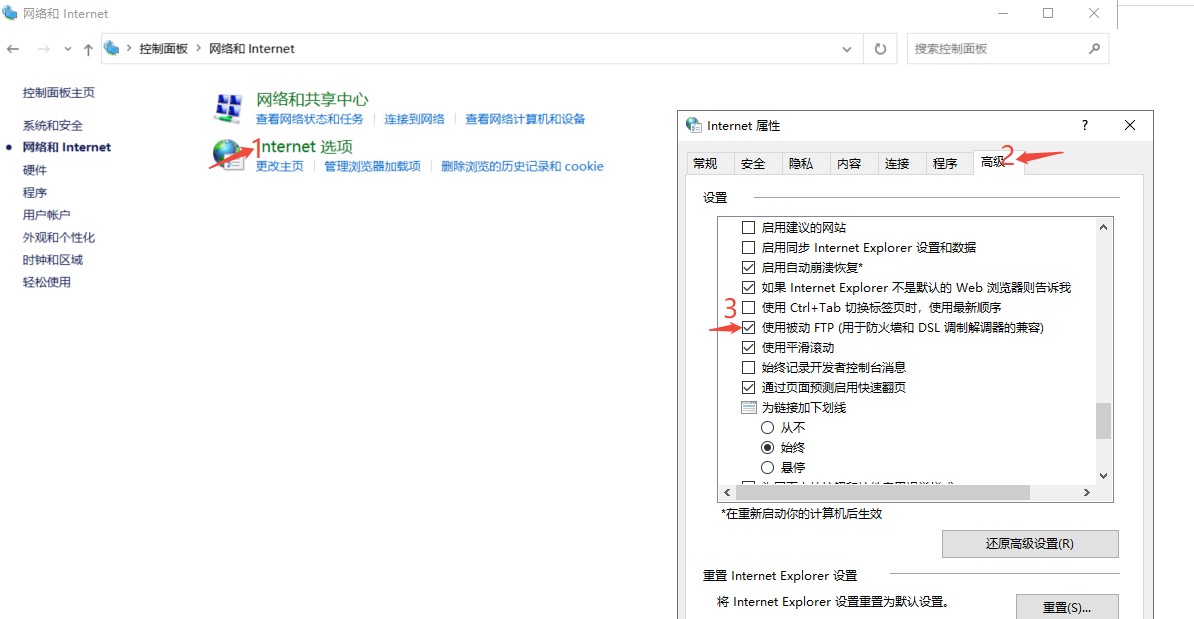Enable 始终记录开发者控制台消息 checkbox

tap(749, 367)
